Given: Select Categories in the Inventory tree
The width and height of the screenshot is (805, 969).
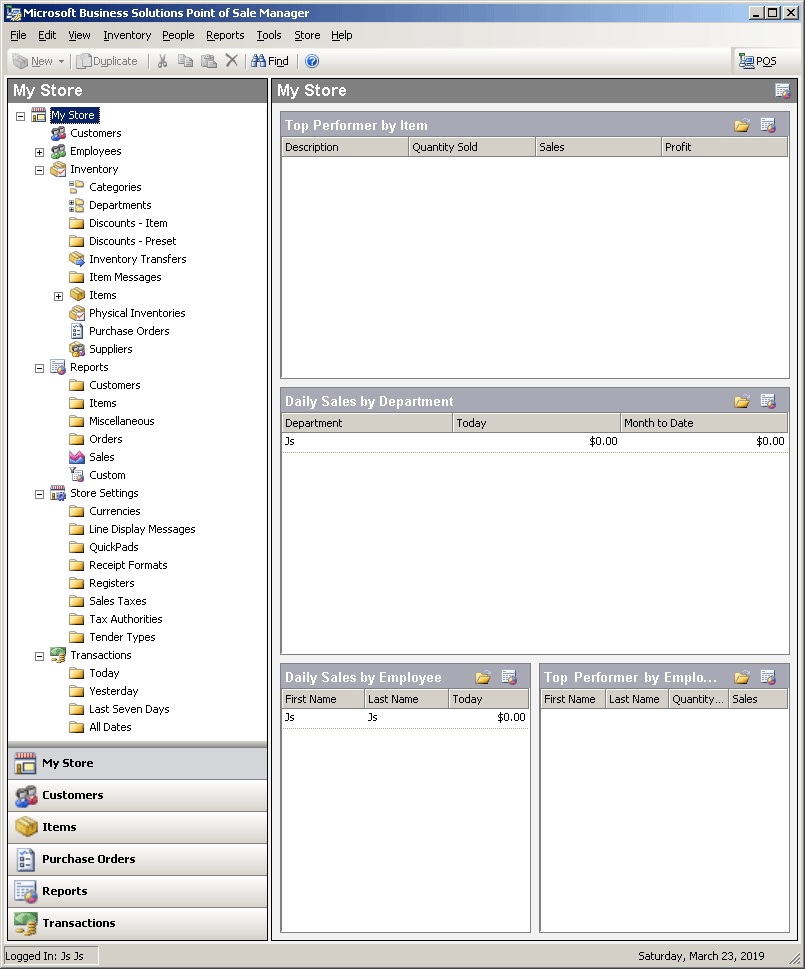Looking at the screenshot, I should pyautogui.click(x=115, y=187).
